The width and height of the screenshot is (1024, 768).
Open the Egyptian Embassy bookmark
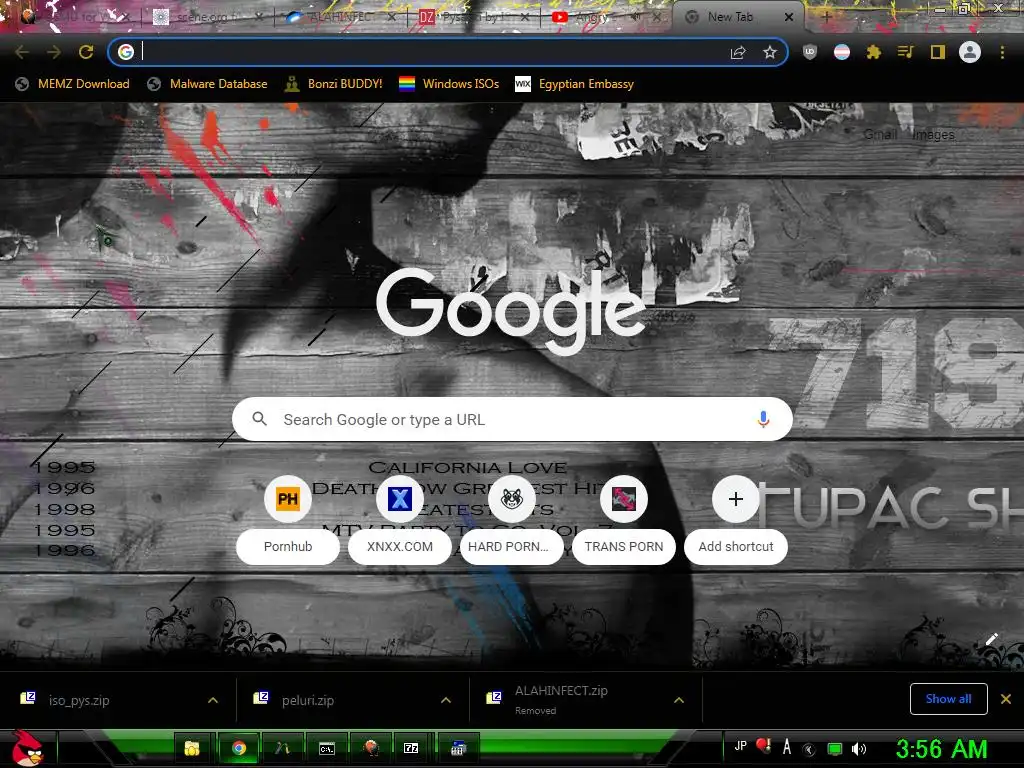pyautogui.click(x=575, y=84)
